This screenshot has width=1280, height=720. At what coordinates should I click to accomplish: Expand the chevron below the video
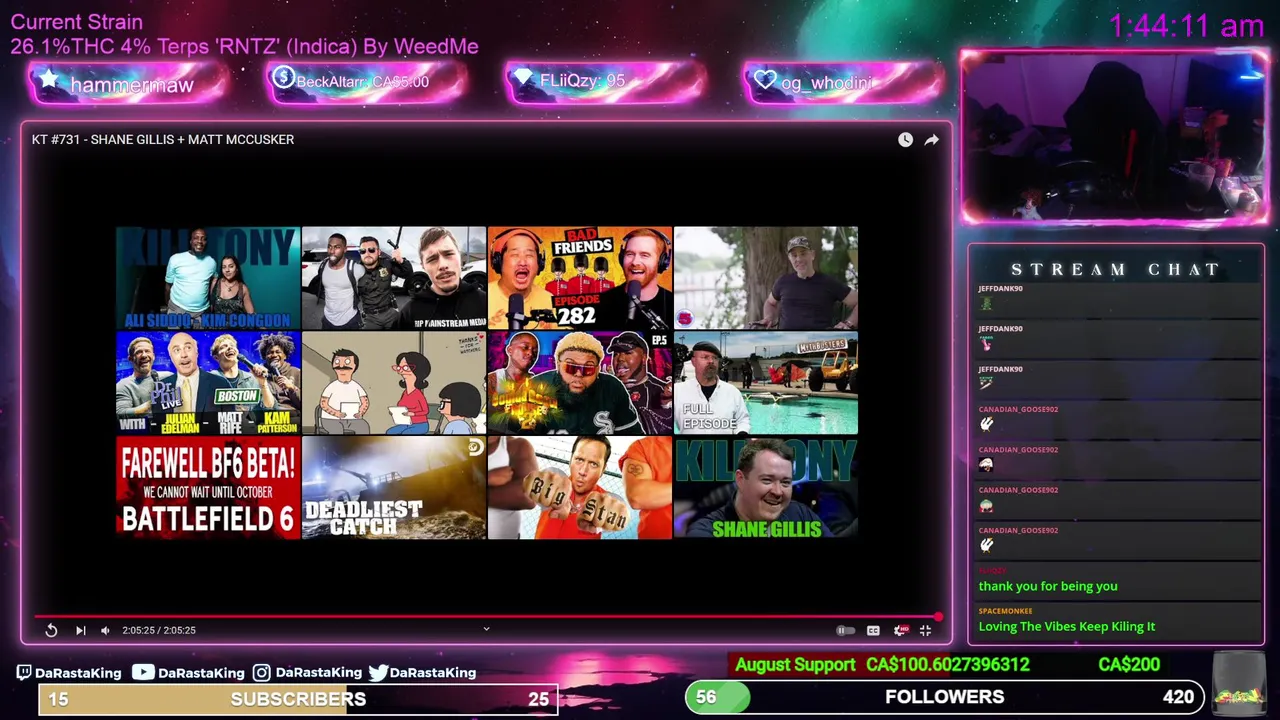click(x=486, y=629)
